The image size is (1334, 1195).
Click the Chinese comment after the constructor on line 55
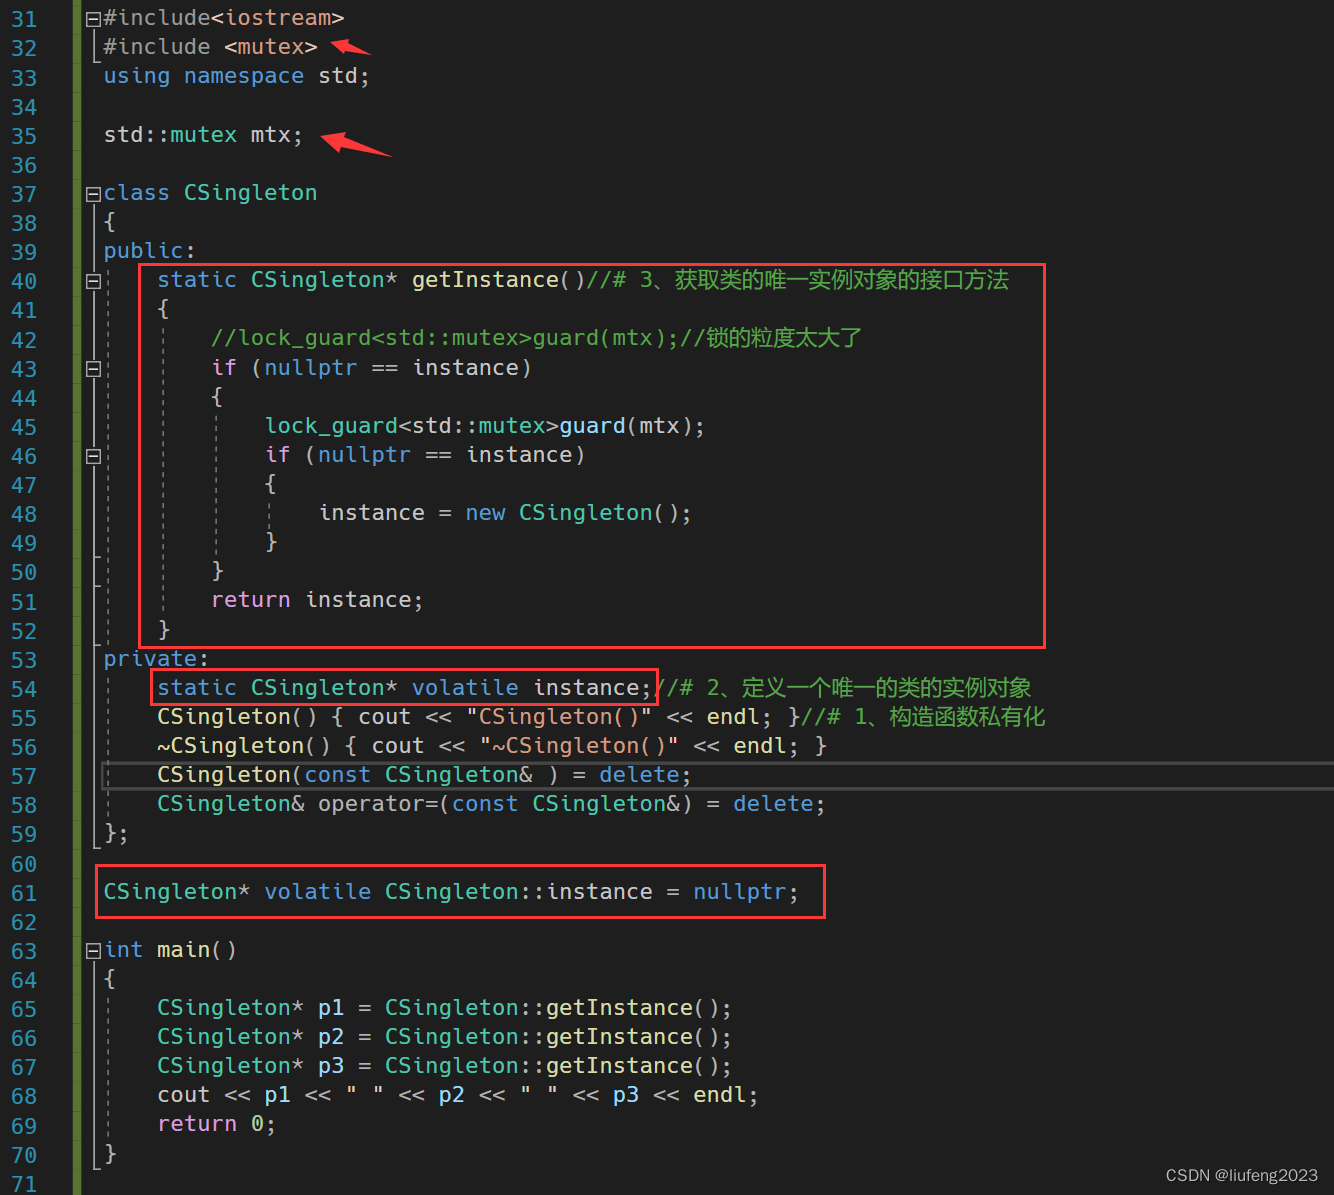pos(923,717)
